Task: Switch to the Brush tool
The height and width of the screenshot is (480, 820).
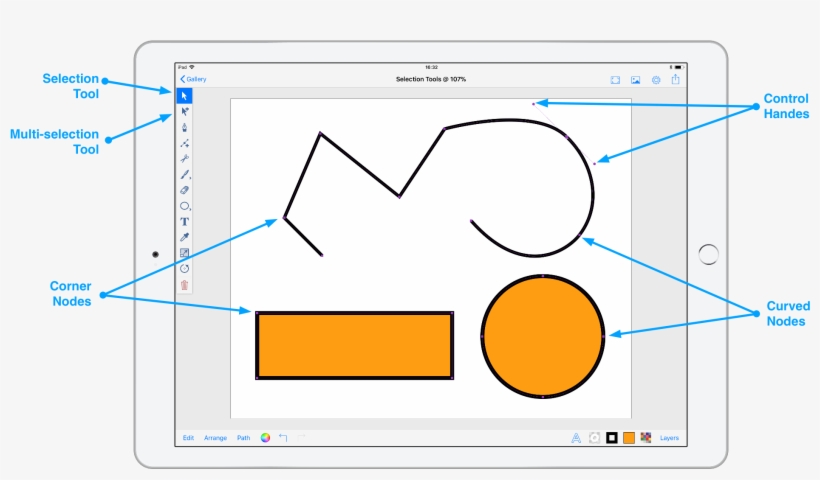Action: pyautogui.click(x=185, y=175)
